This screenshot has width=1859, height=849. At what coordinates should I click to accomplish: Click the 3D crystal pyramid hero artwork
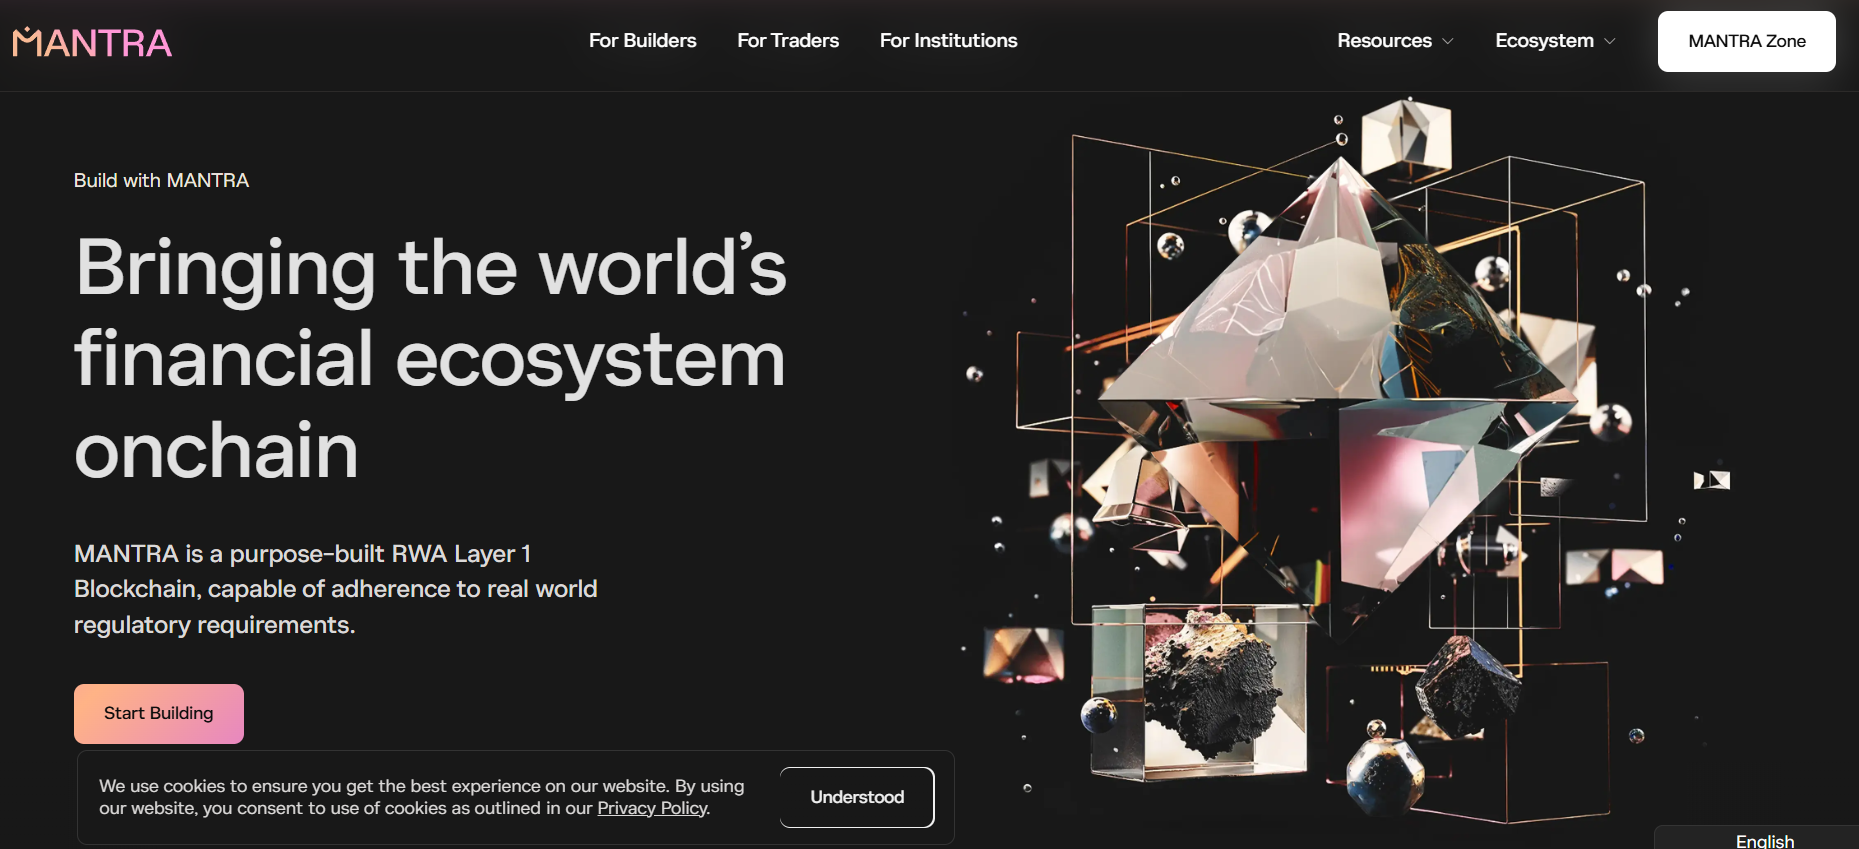pos(1345,460)
